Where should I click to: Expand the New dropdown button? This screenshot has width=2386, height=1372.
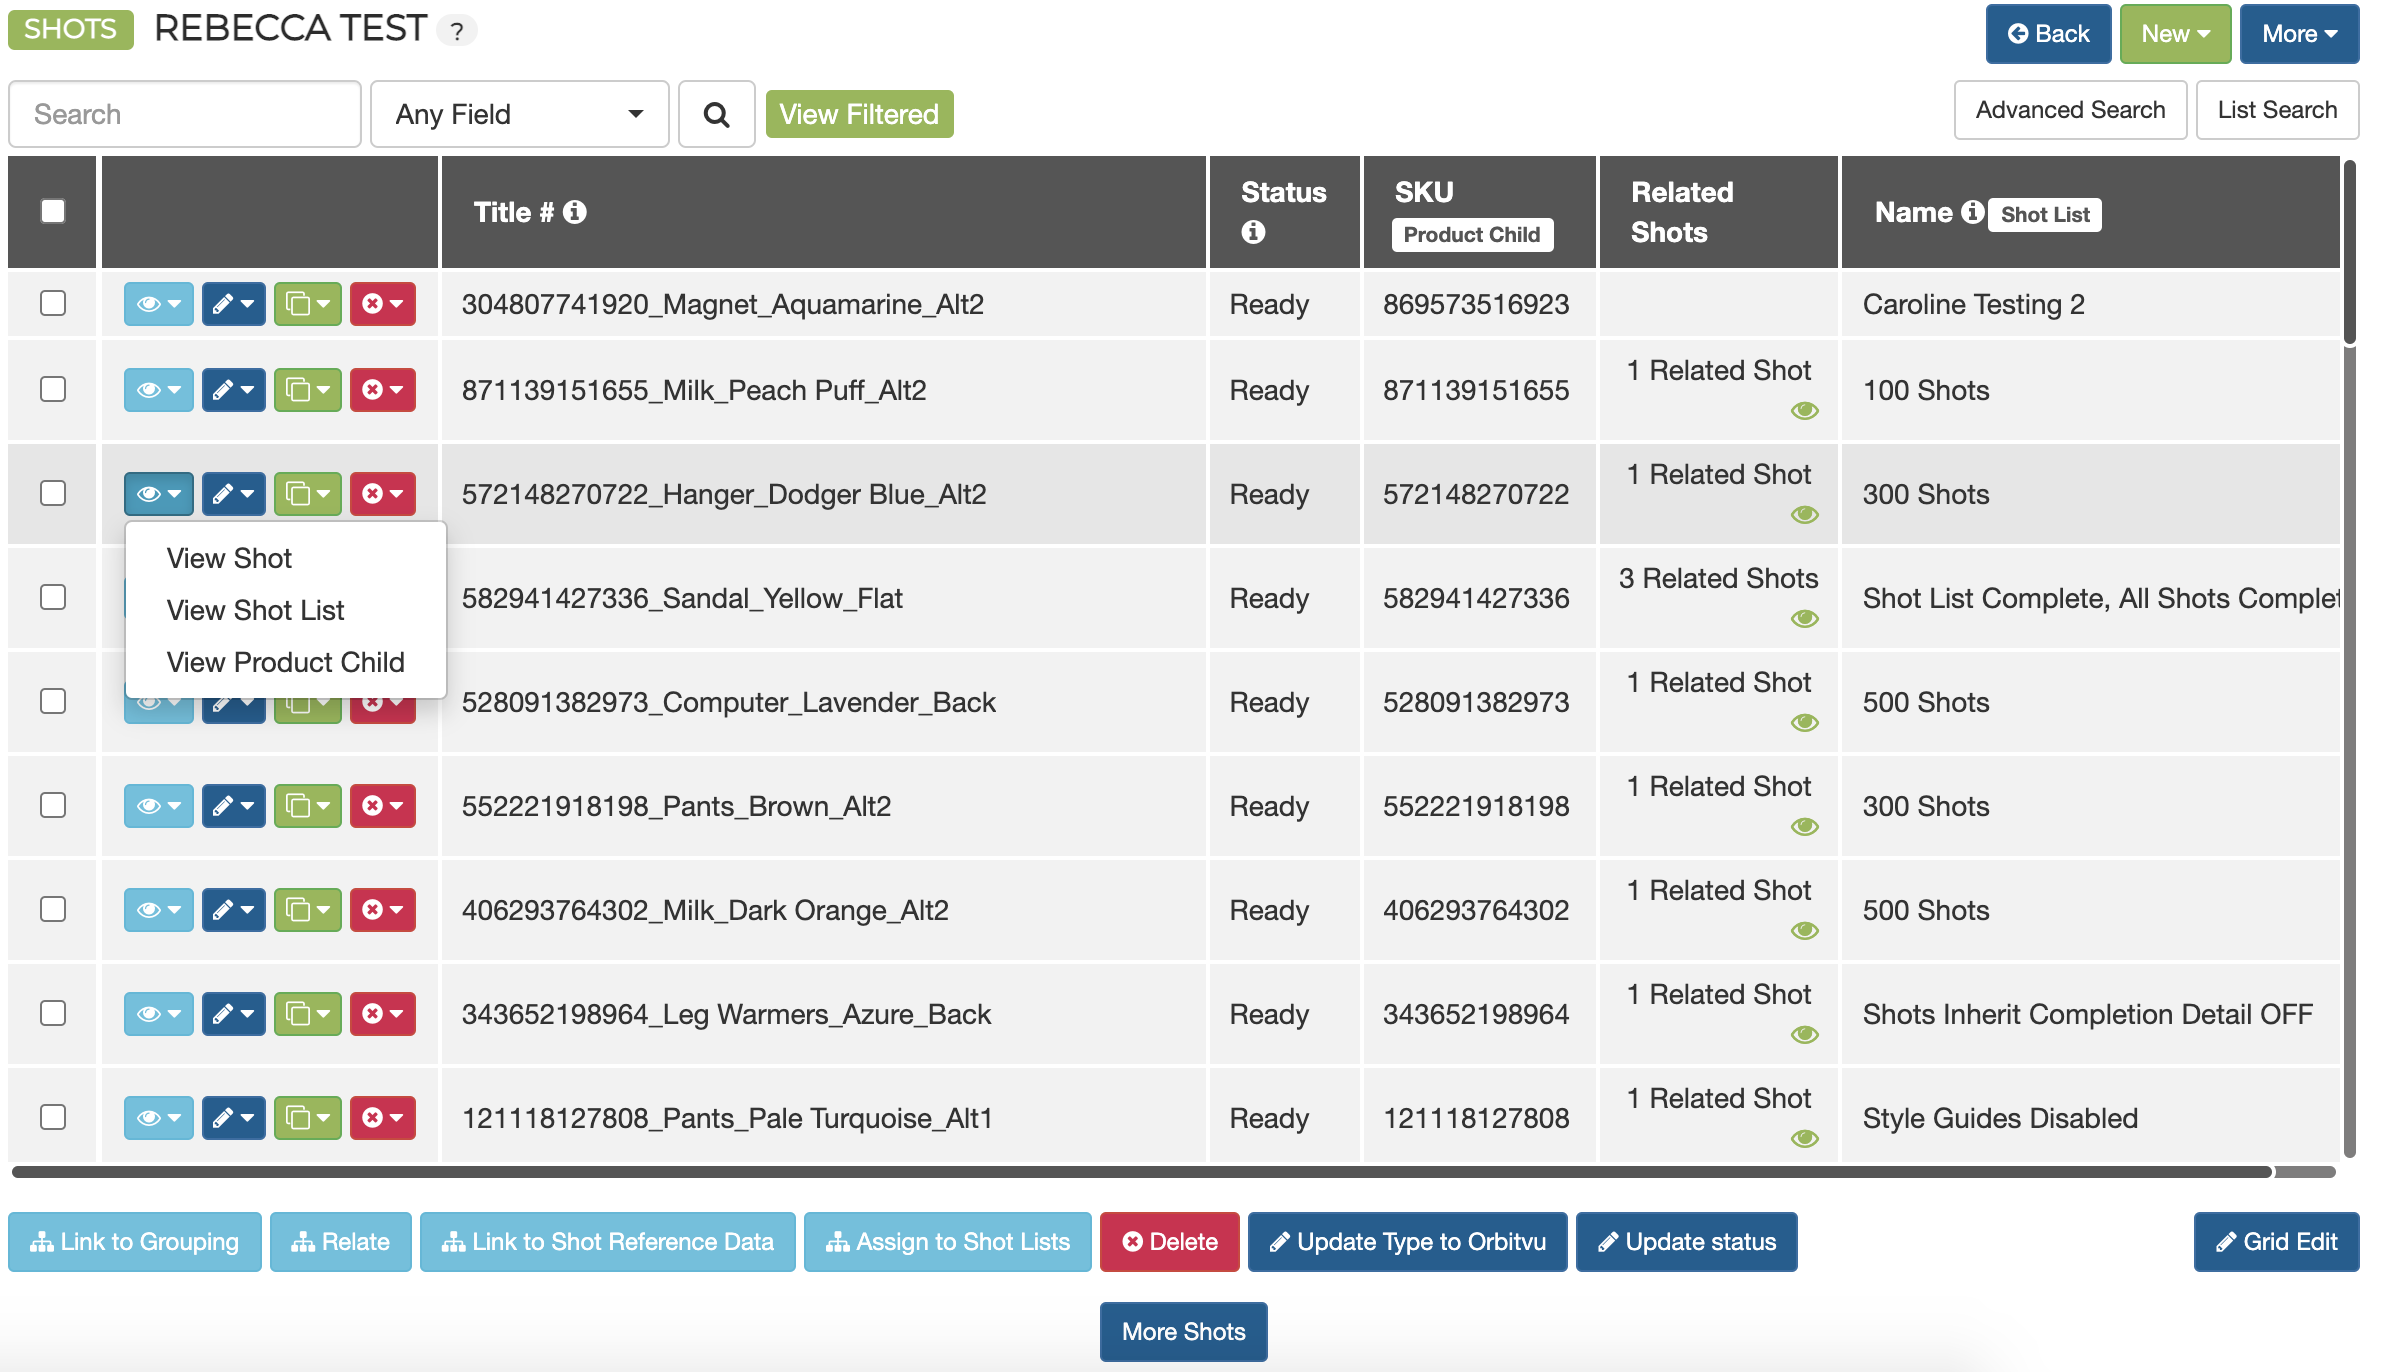tap(2175, 34)
